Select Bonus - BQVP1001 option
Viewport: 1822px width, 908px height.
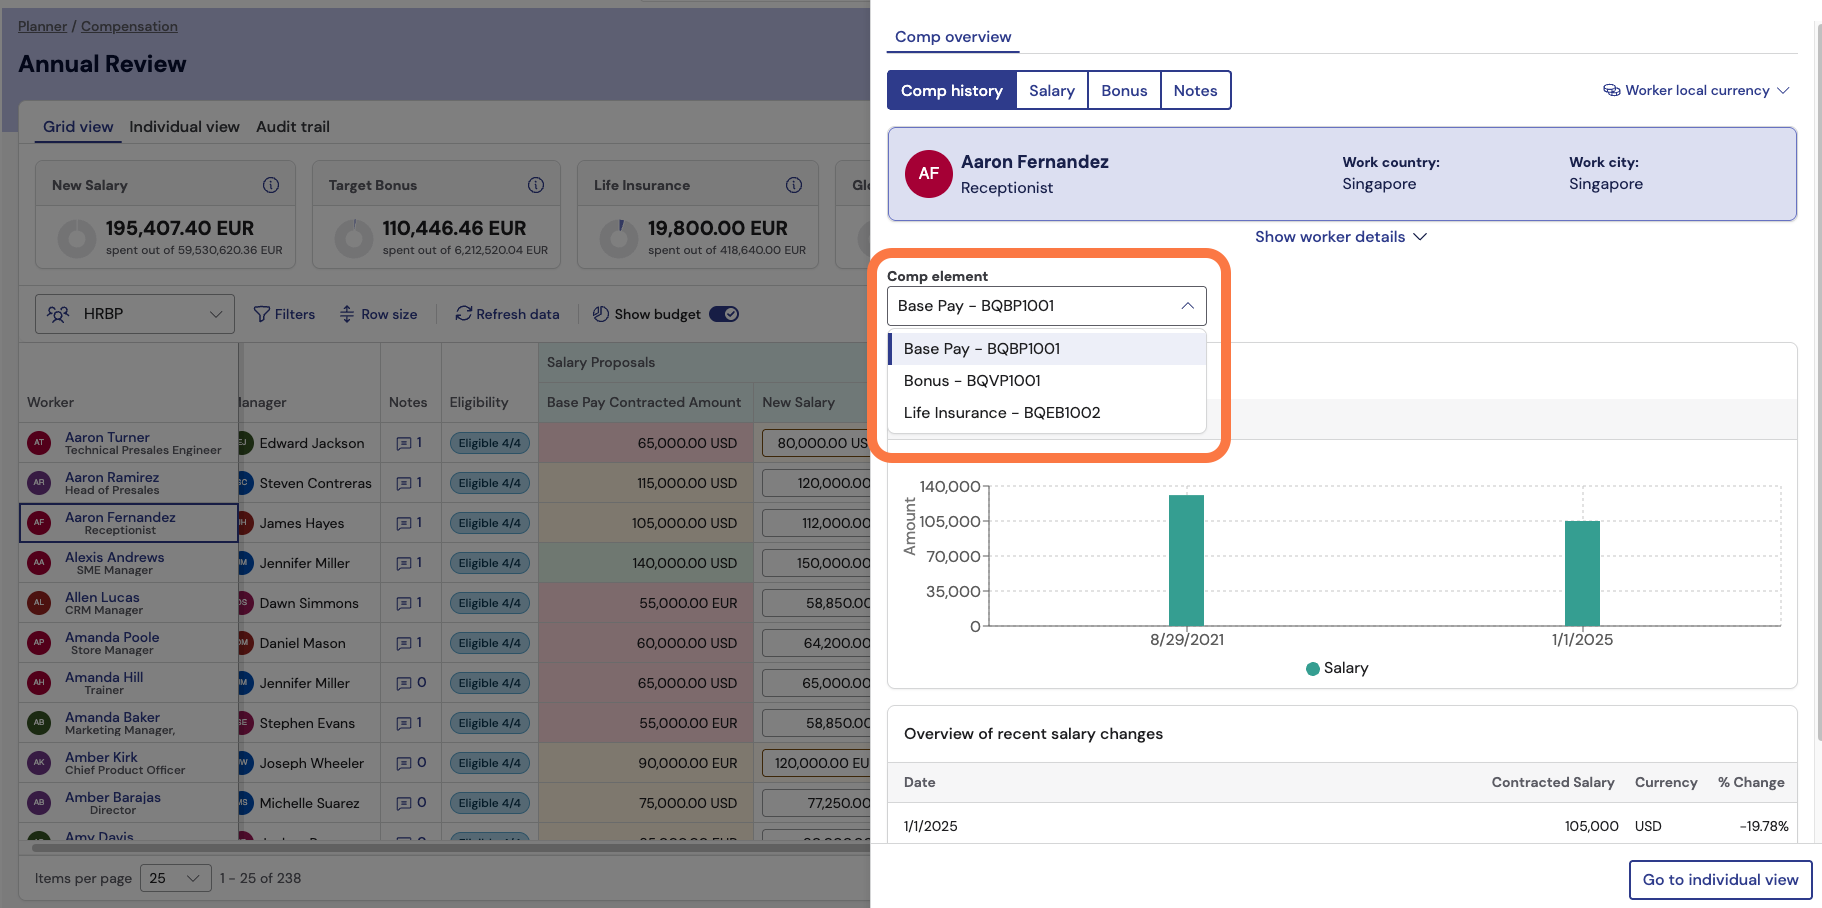(972, 381)
